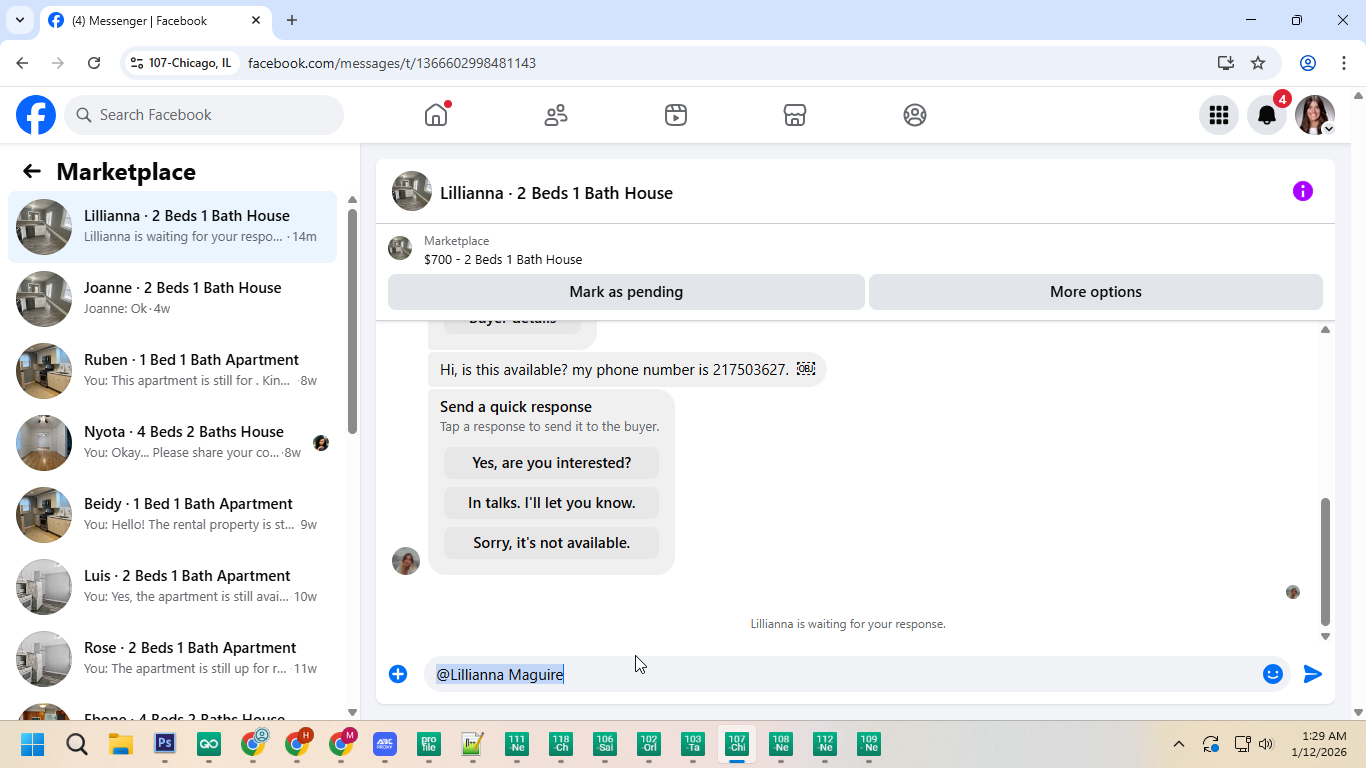Send the message with the send arrow
This screenshot has height=768, width=1366.
pos(1313,674)
